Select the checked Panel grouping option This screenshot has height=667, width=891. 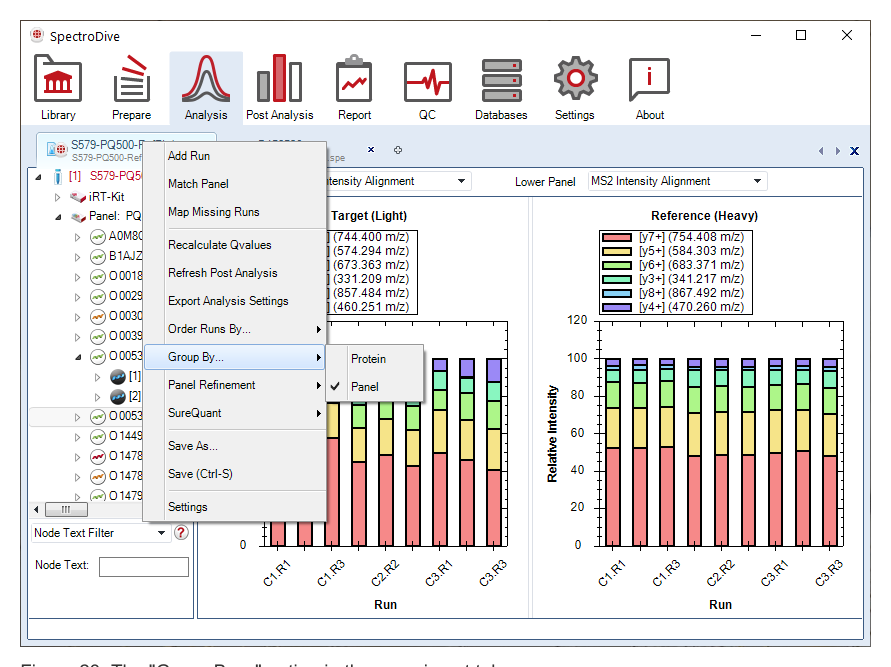pos(374,387)
